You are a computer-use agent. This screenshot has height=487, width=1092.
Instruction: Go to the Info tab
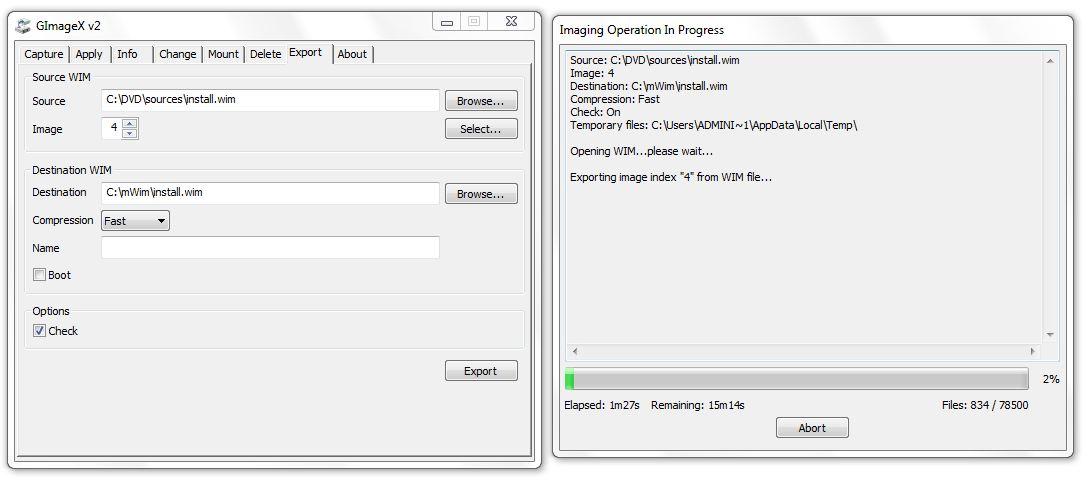tap(128, 54)
